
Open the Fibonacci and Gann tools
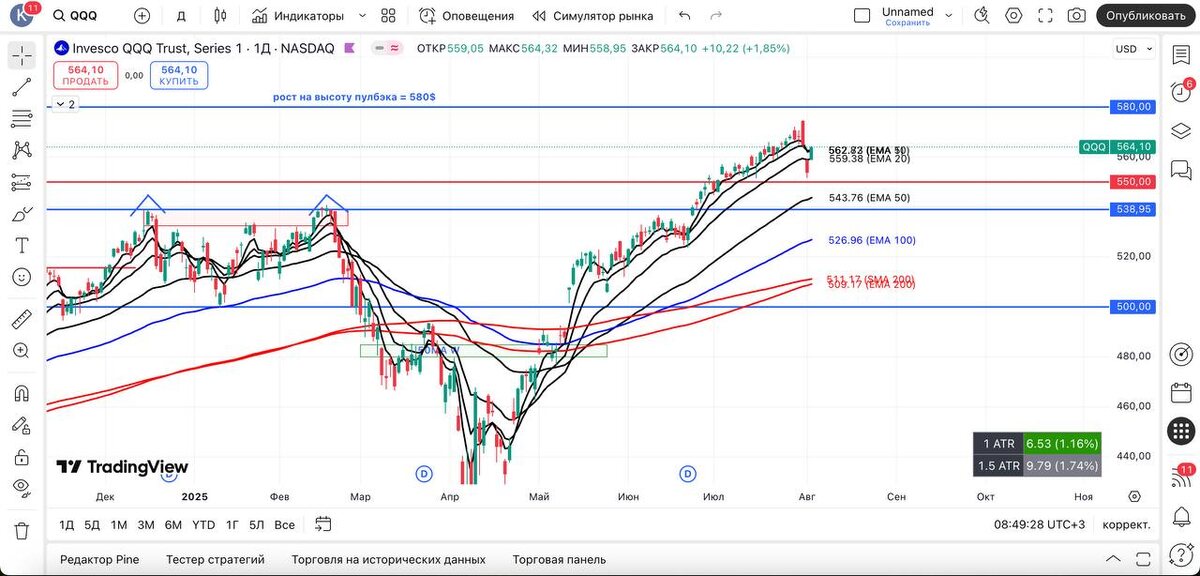click(x=22, y=118)
